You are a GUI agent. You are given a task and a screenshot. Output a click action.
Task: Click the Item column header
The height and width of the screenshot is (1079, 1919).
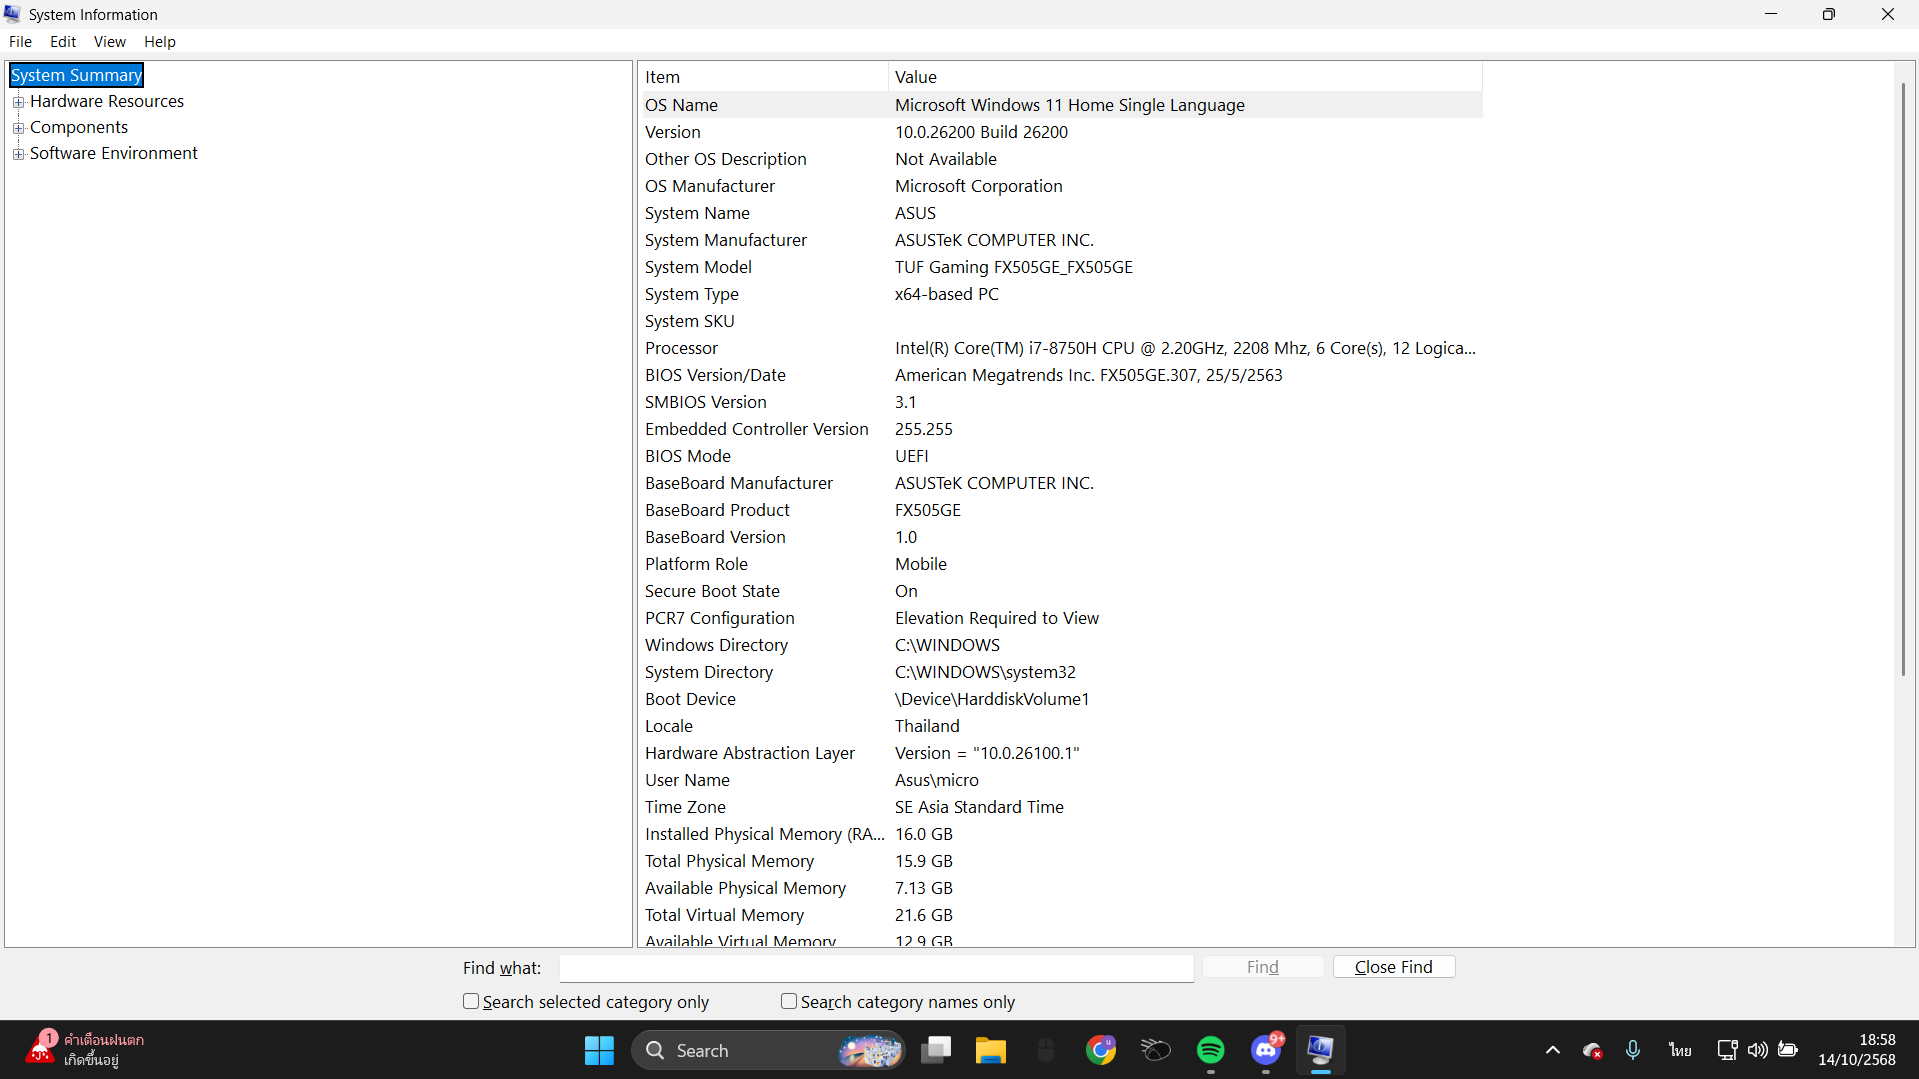763,77
